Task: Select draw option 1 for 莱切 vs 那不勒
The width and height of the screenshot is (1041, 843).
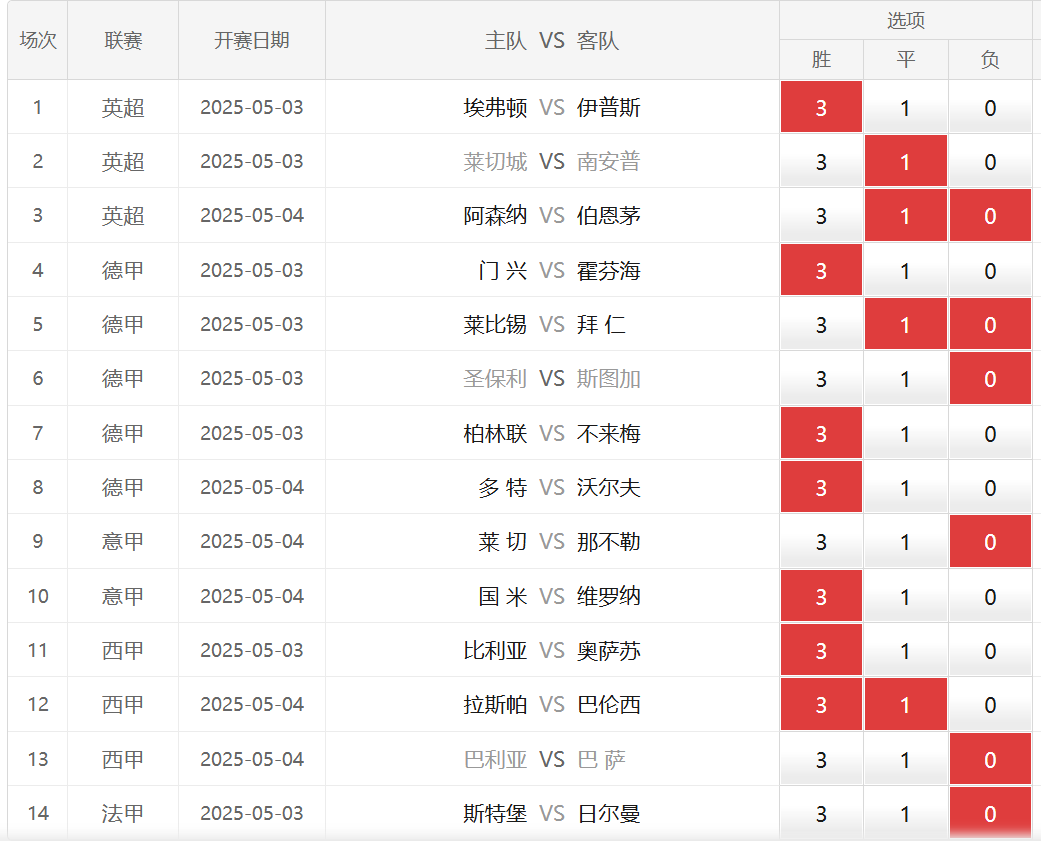Action: click(906, 542)
